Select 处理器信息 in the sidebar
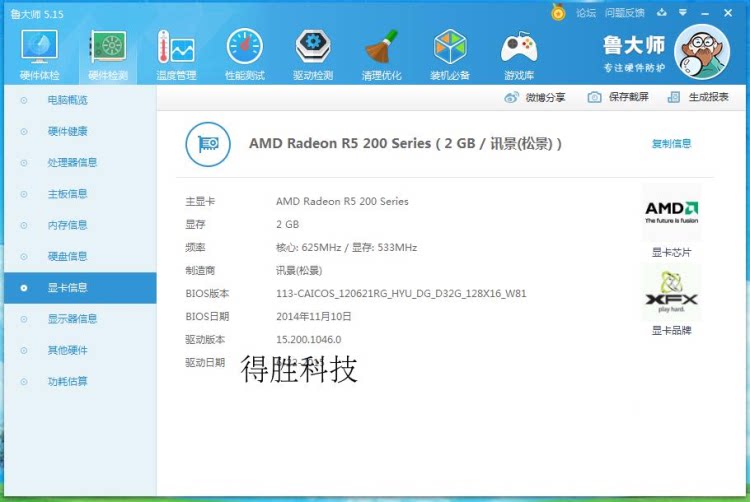This screenshot has width=750, height=502. [80, 163]
